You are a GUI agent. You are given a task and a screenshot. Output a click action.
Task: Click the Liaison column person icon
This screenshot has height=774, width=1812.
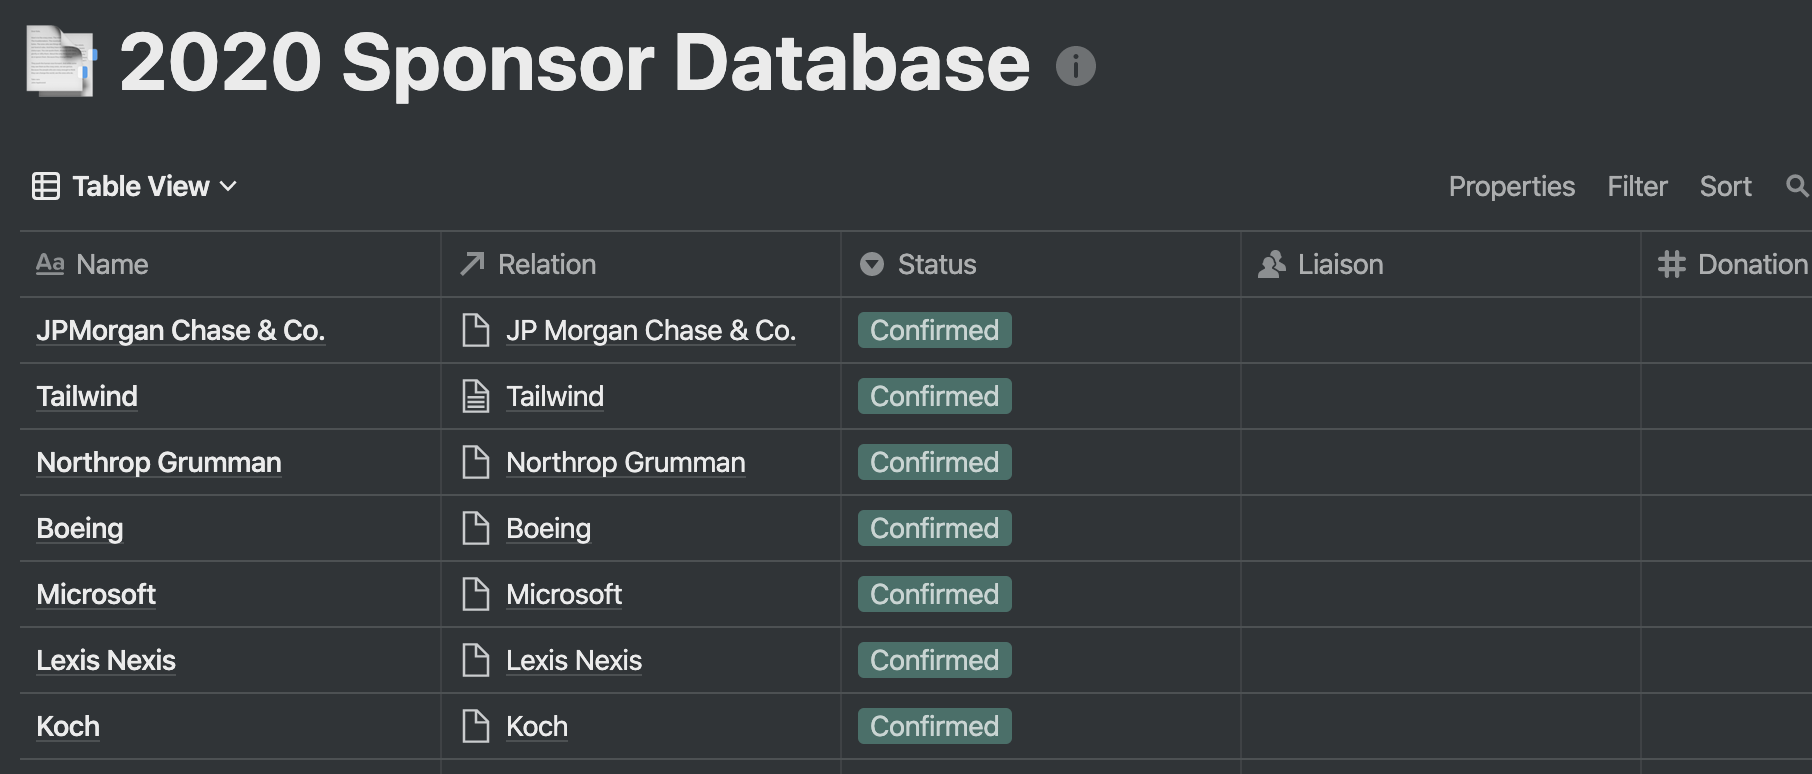1271,265
